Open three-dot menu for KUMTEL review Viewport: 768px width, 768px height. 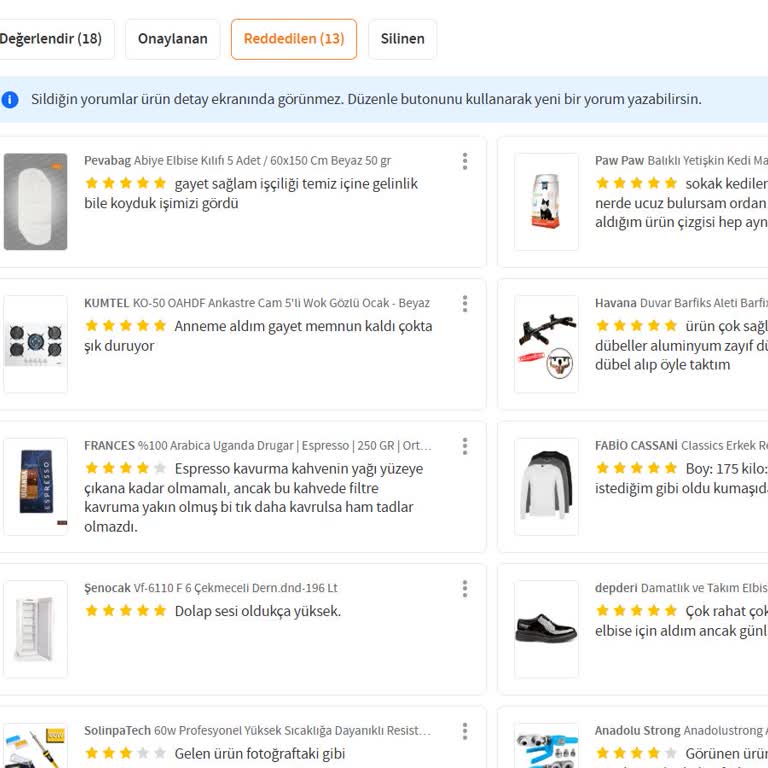[x=465, y=303]
